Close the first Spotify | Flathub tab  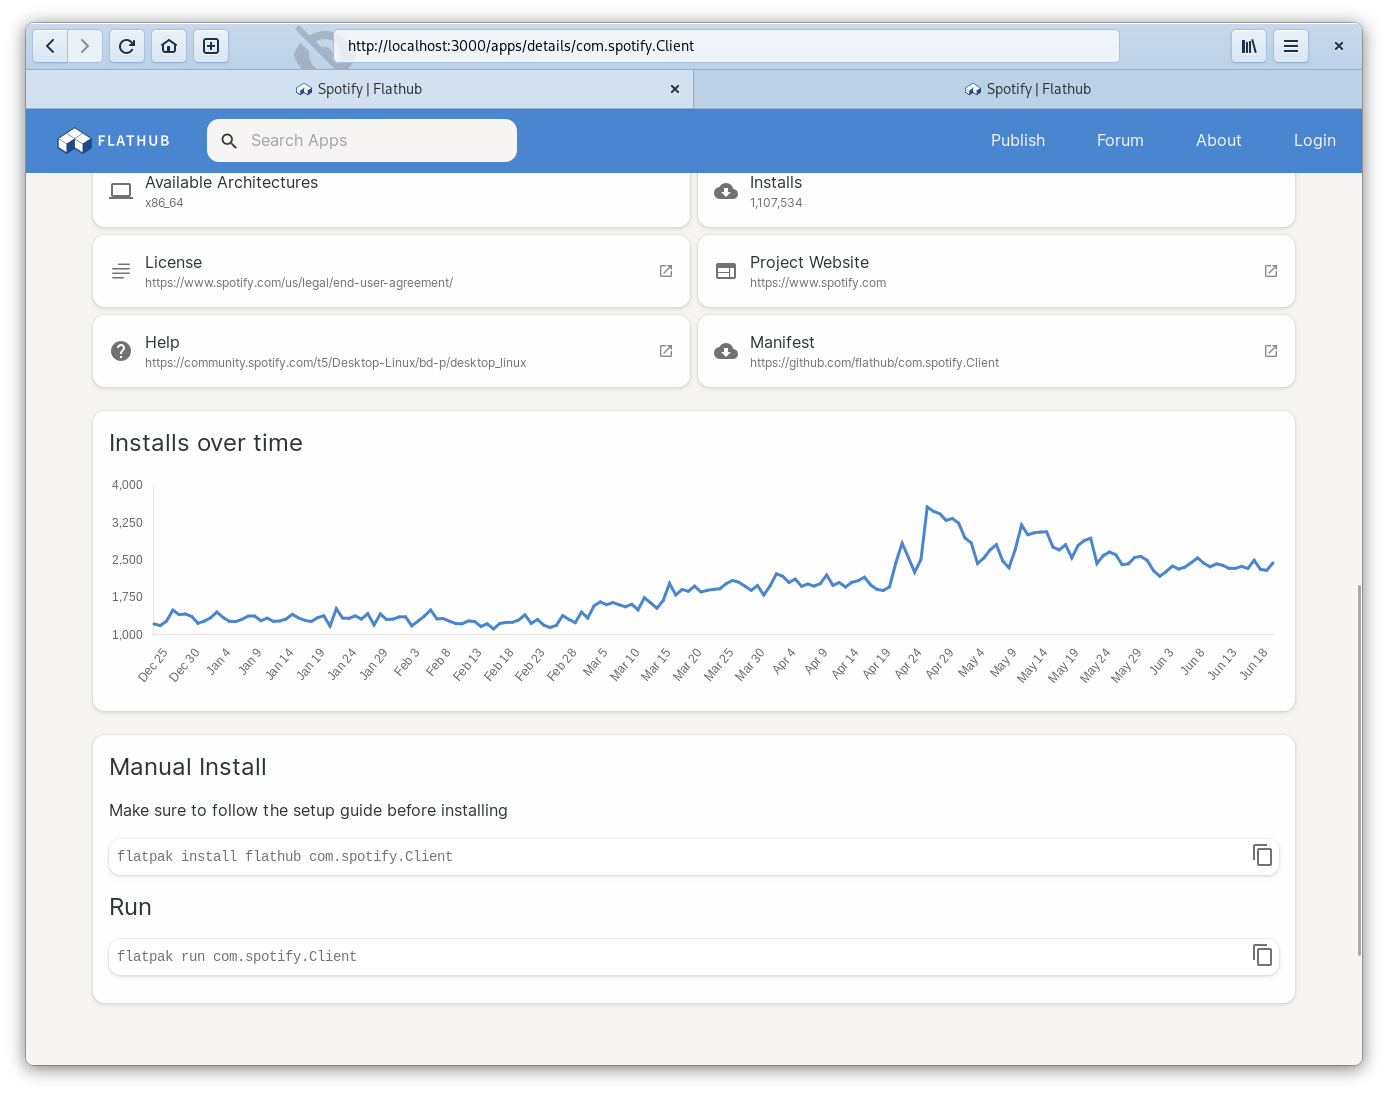(675, 89)
